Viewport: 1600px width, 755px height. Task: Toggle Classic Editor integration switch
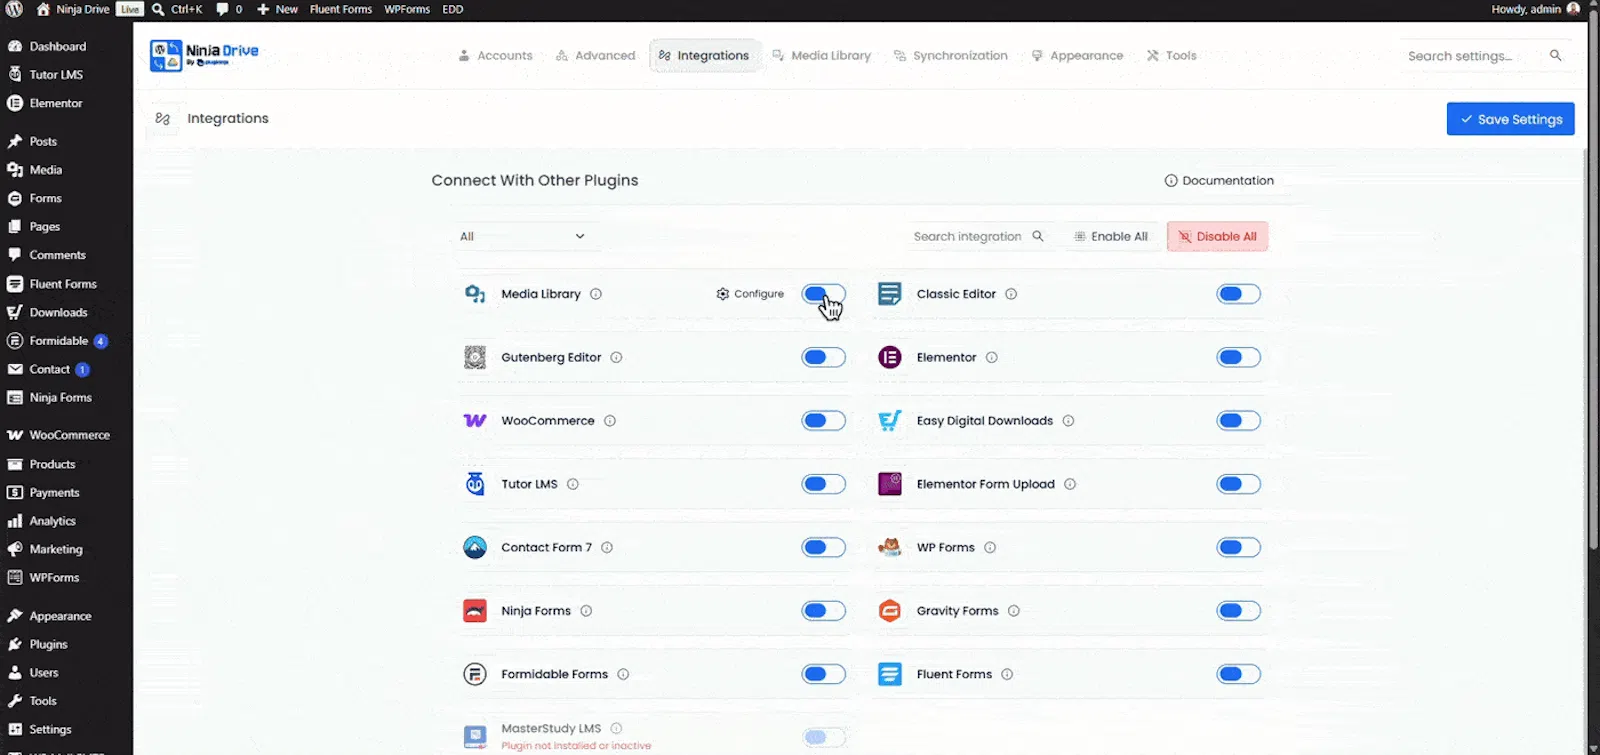[x=1238, y=294]
